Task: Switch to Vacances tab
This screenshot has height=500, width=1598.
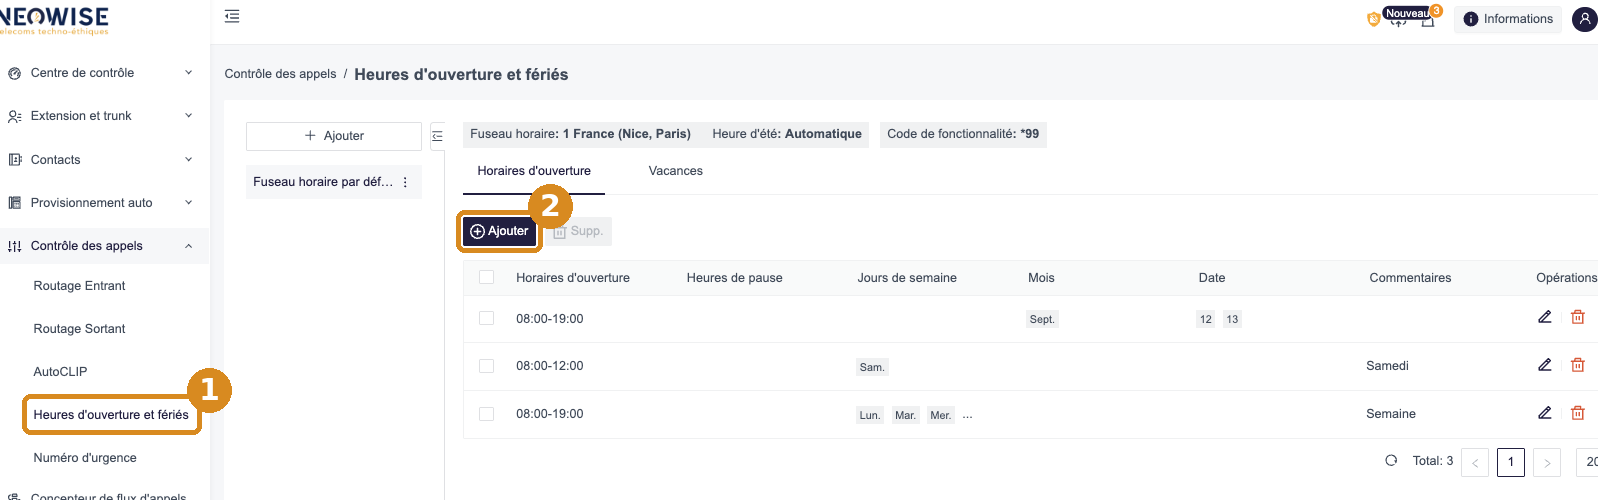Action: coord(676,171)
